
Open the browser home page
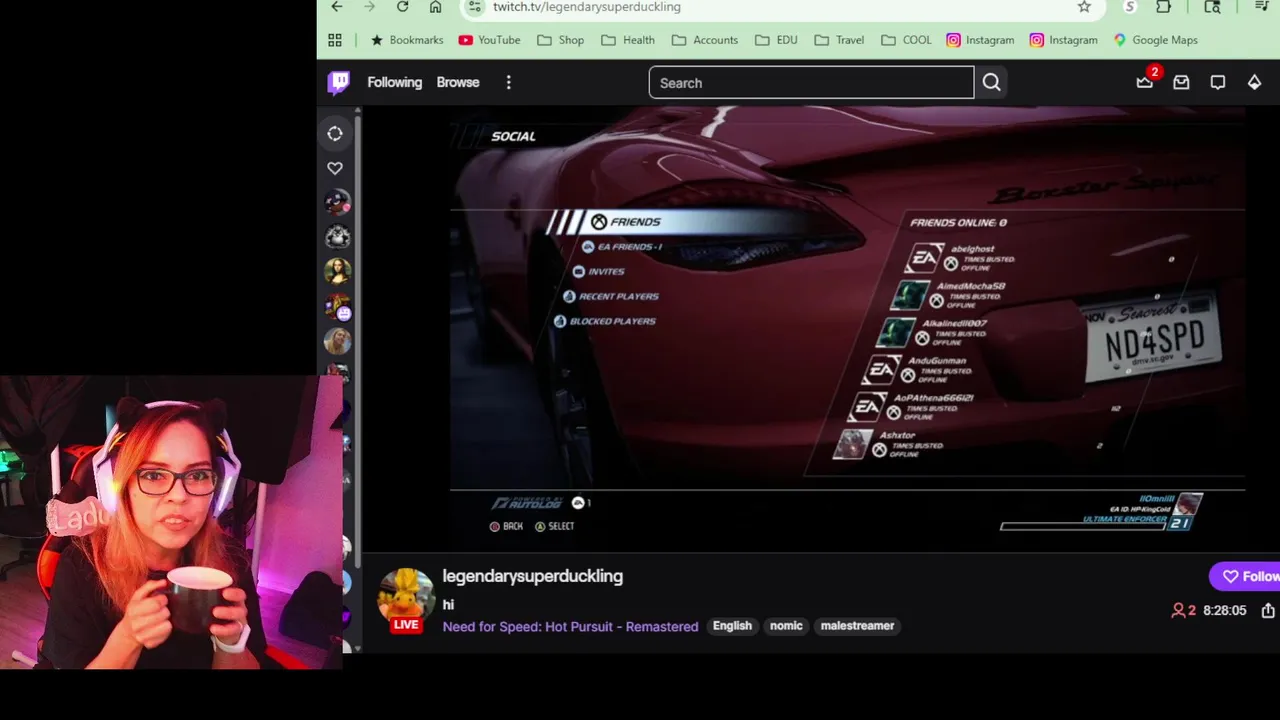(x=435, y=7)
